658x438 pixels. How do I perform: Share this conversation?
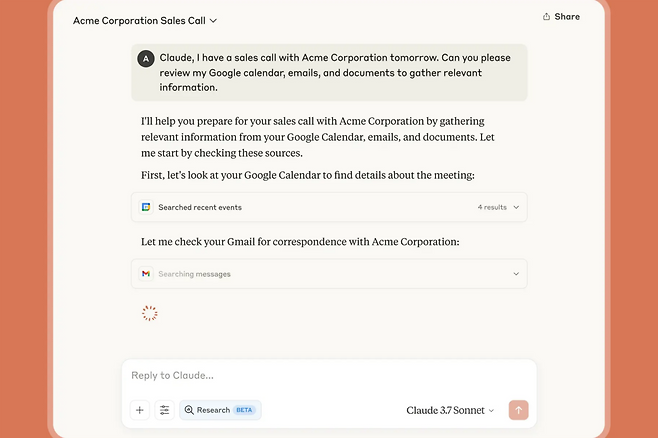click(561, 17)
